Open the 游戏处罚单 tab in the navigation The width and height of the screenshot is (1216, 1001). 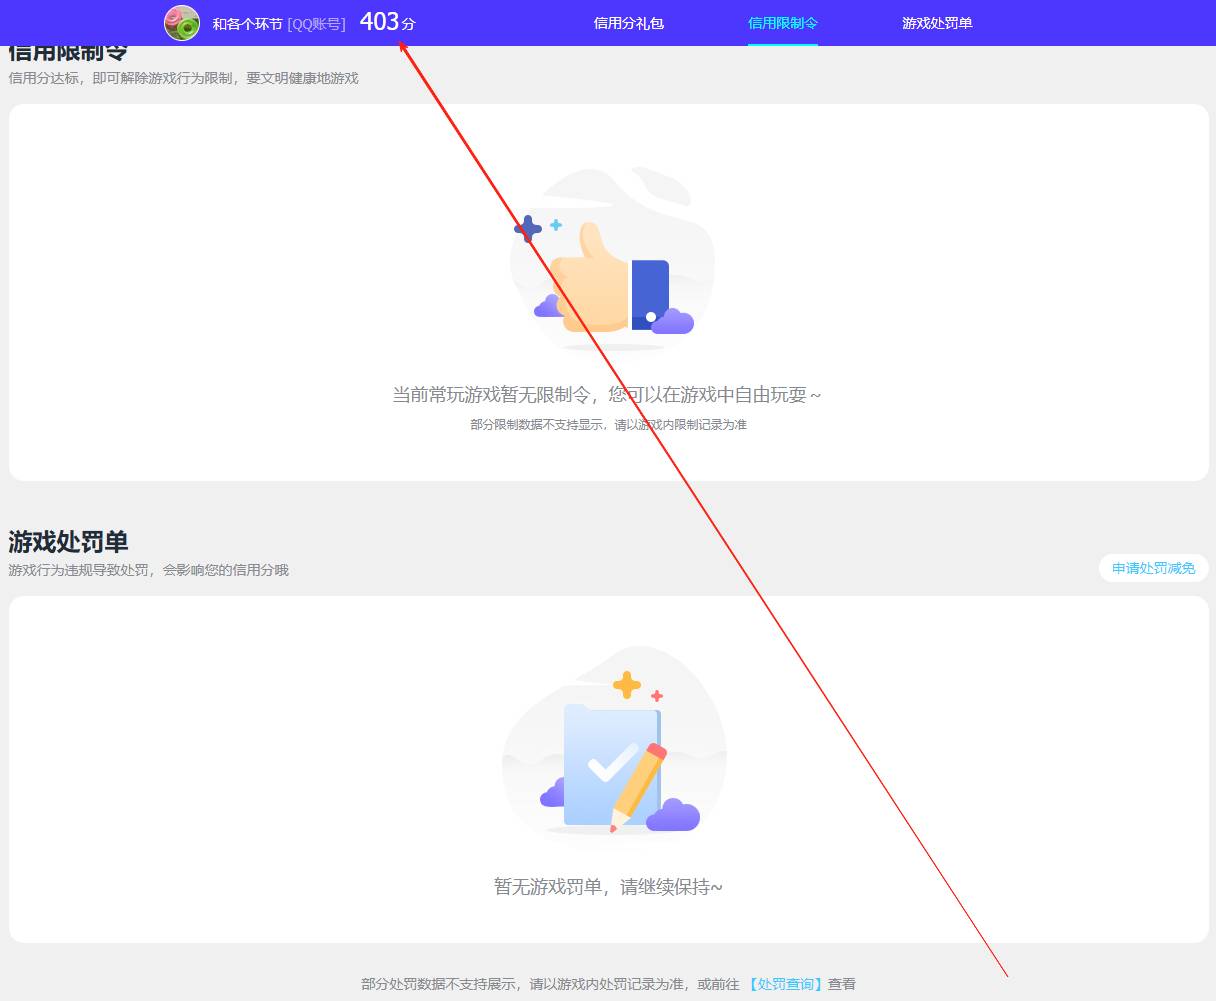934,22
